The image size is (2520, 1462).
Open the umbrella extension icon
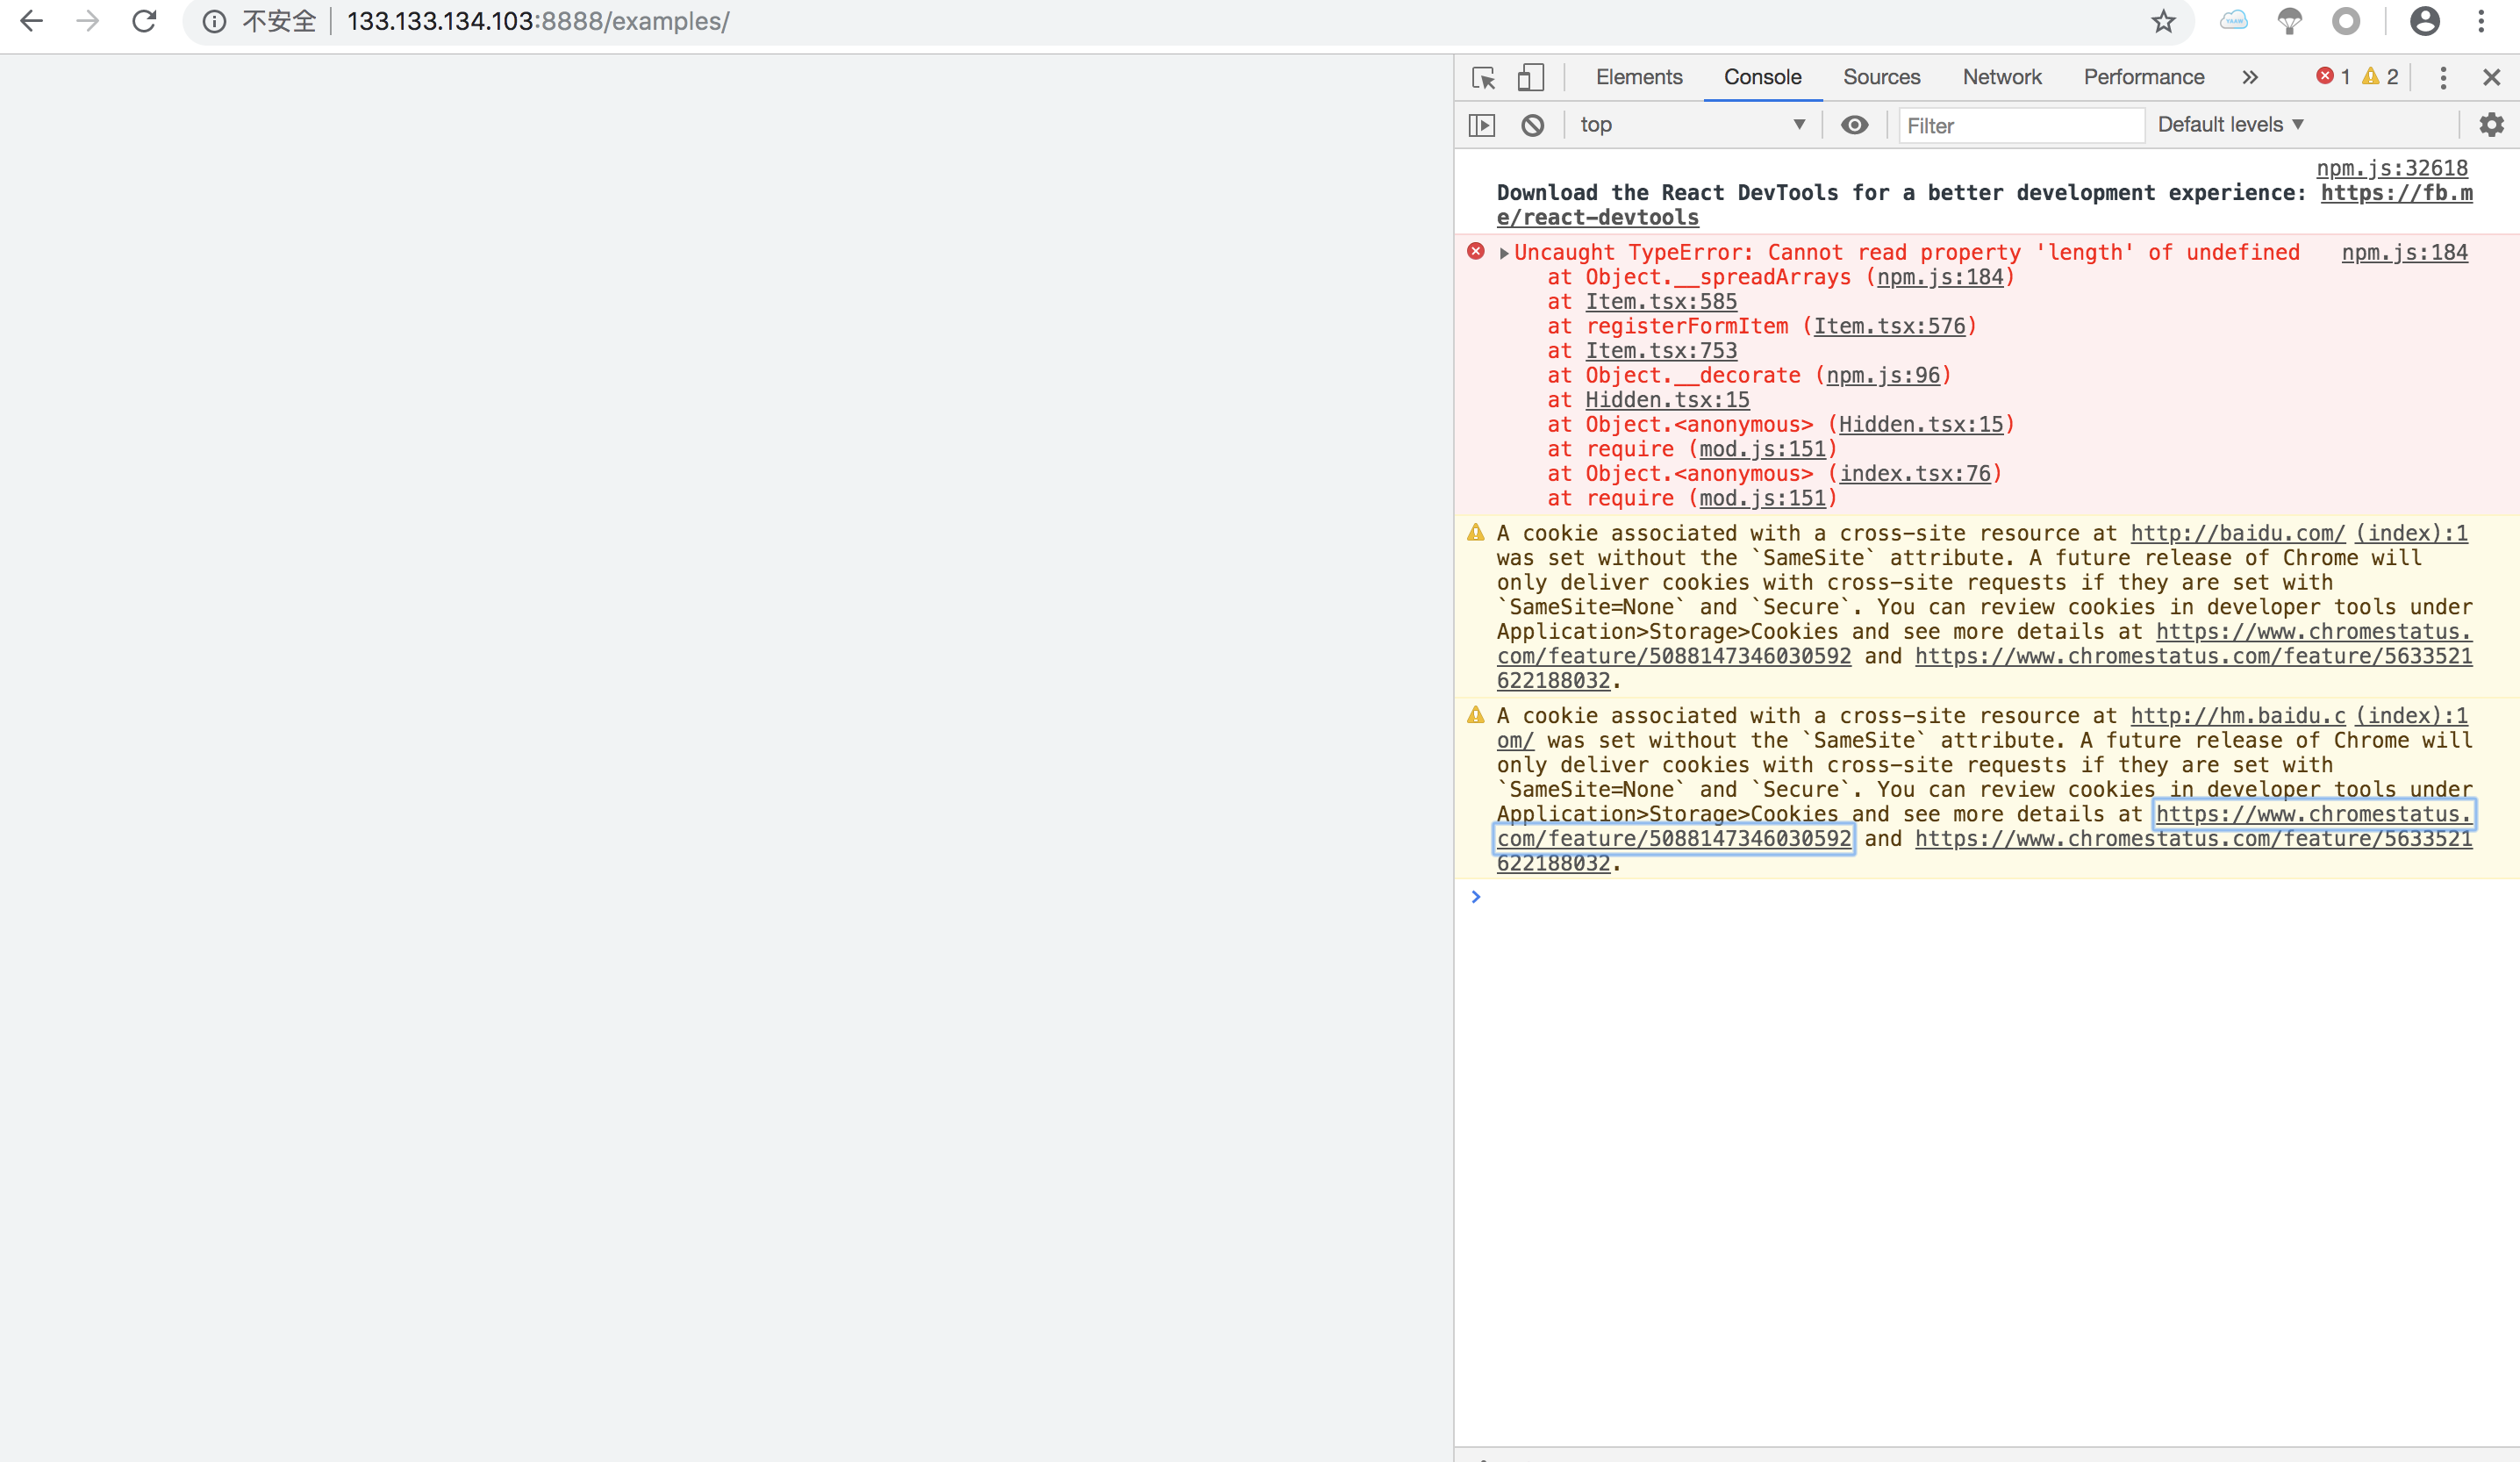click(x=2289, y=21)
